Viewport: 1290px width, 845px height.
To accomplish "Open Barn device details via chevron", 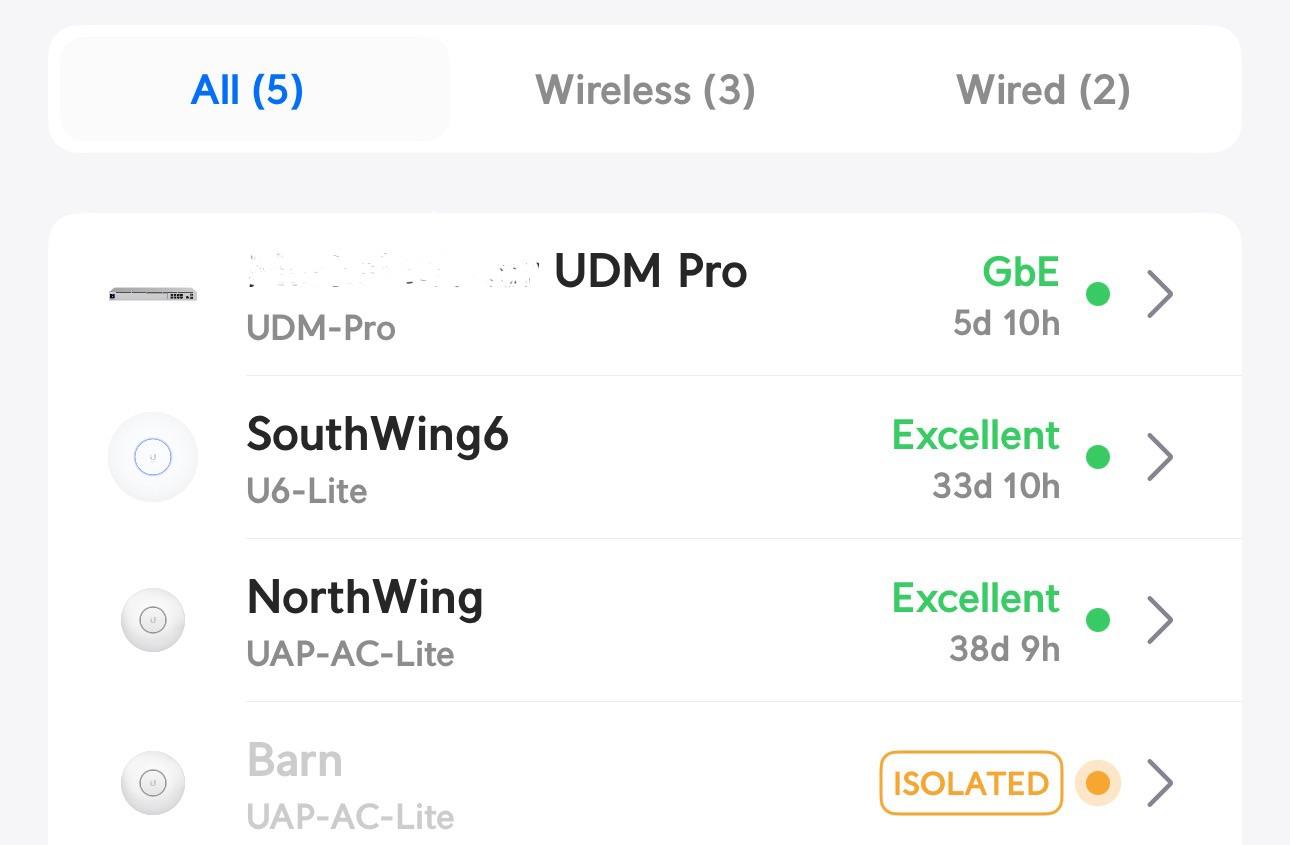I will click(x=1159, y=783).
